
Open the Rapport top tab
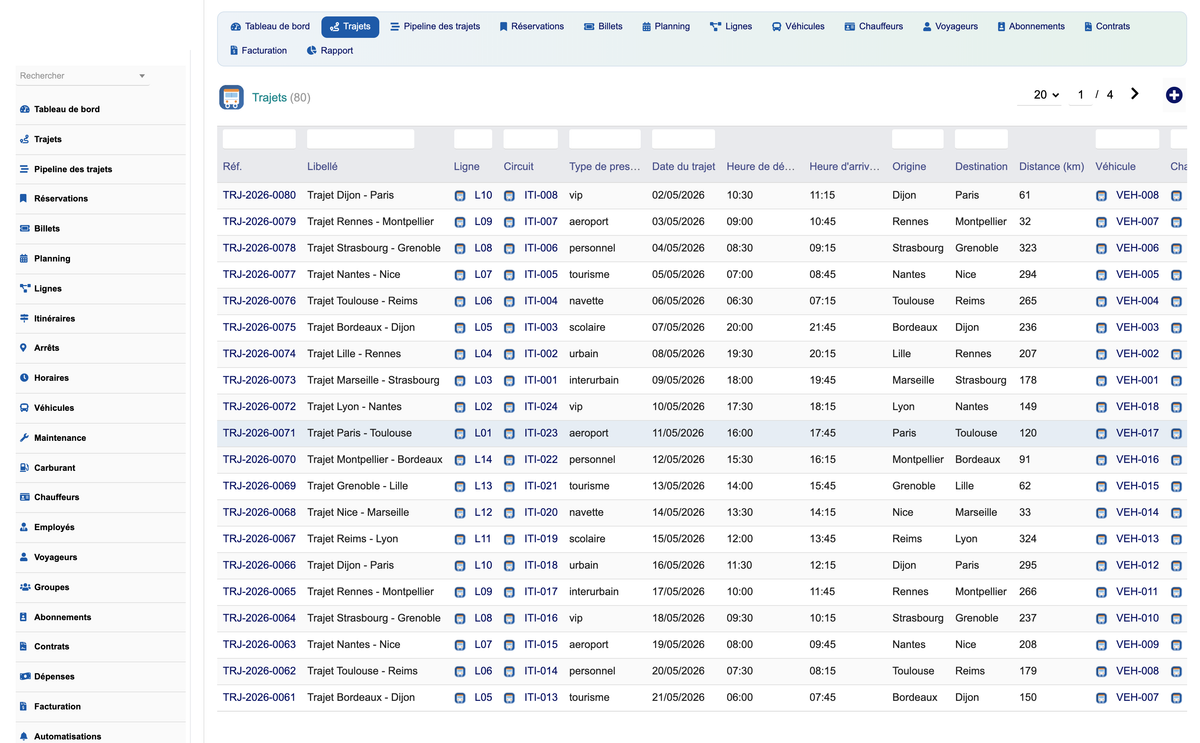coord(330,50)
